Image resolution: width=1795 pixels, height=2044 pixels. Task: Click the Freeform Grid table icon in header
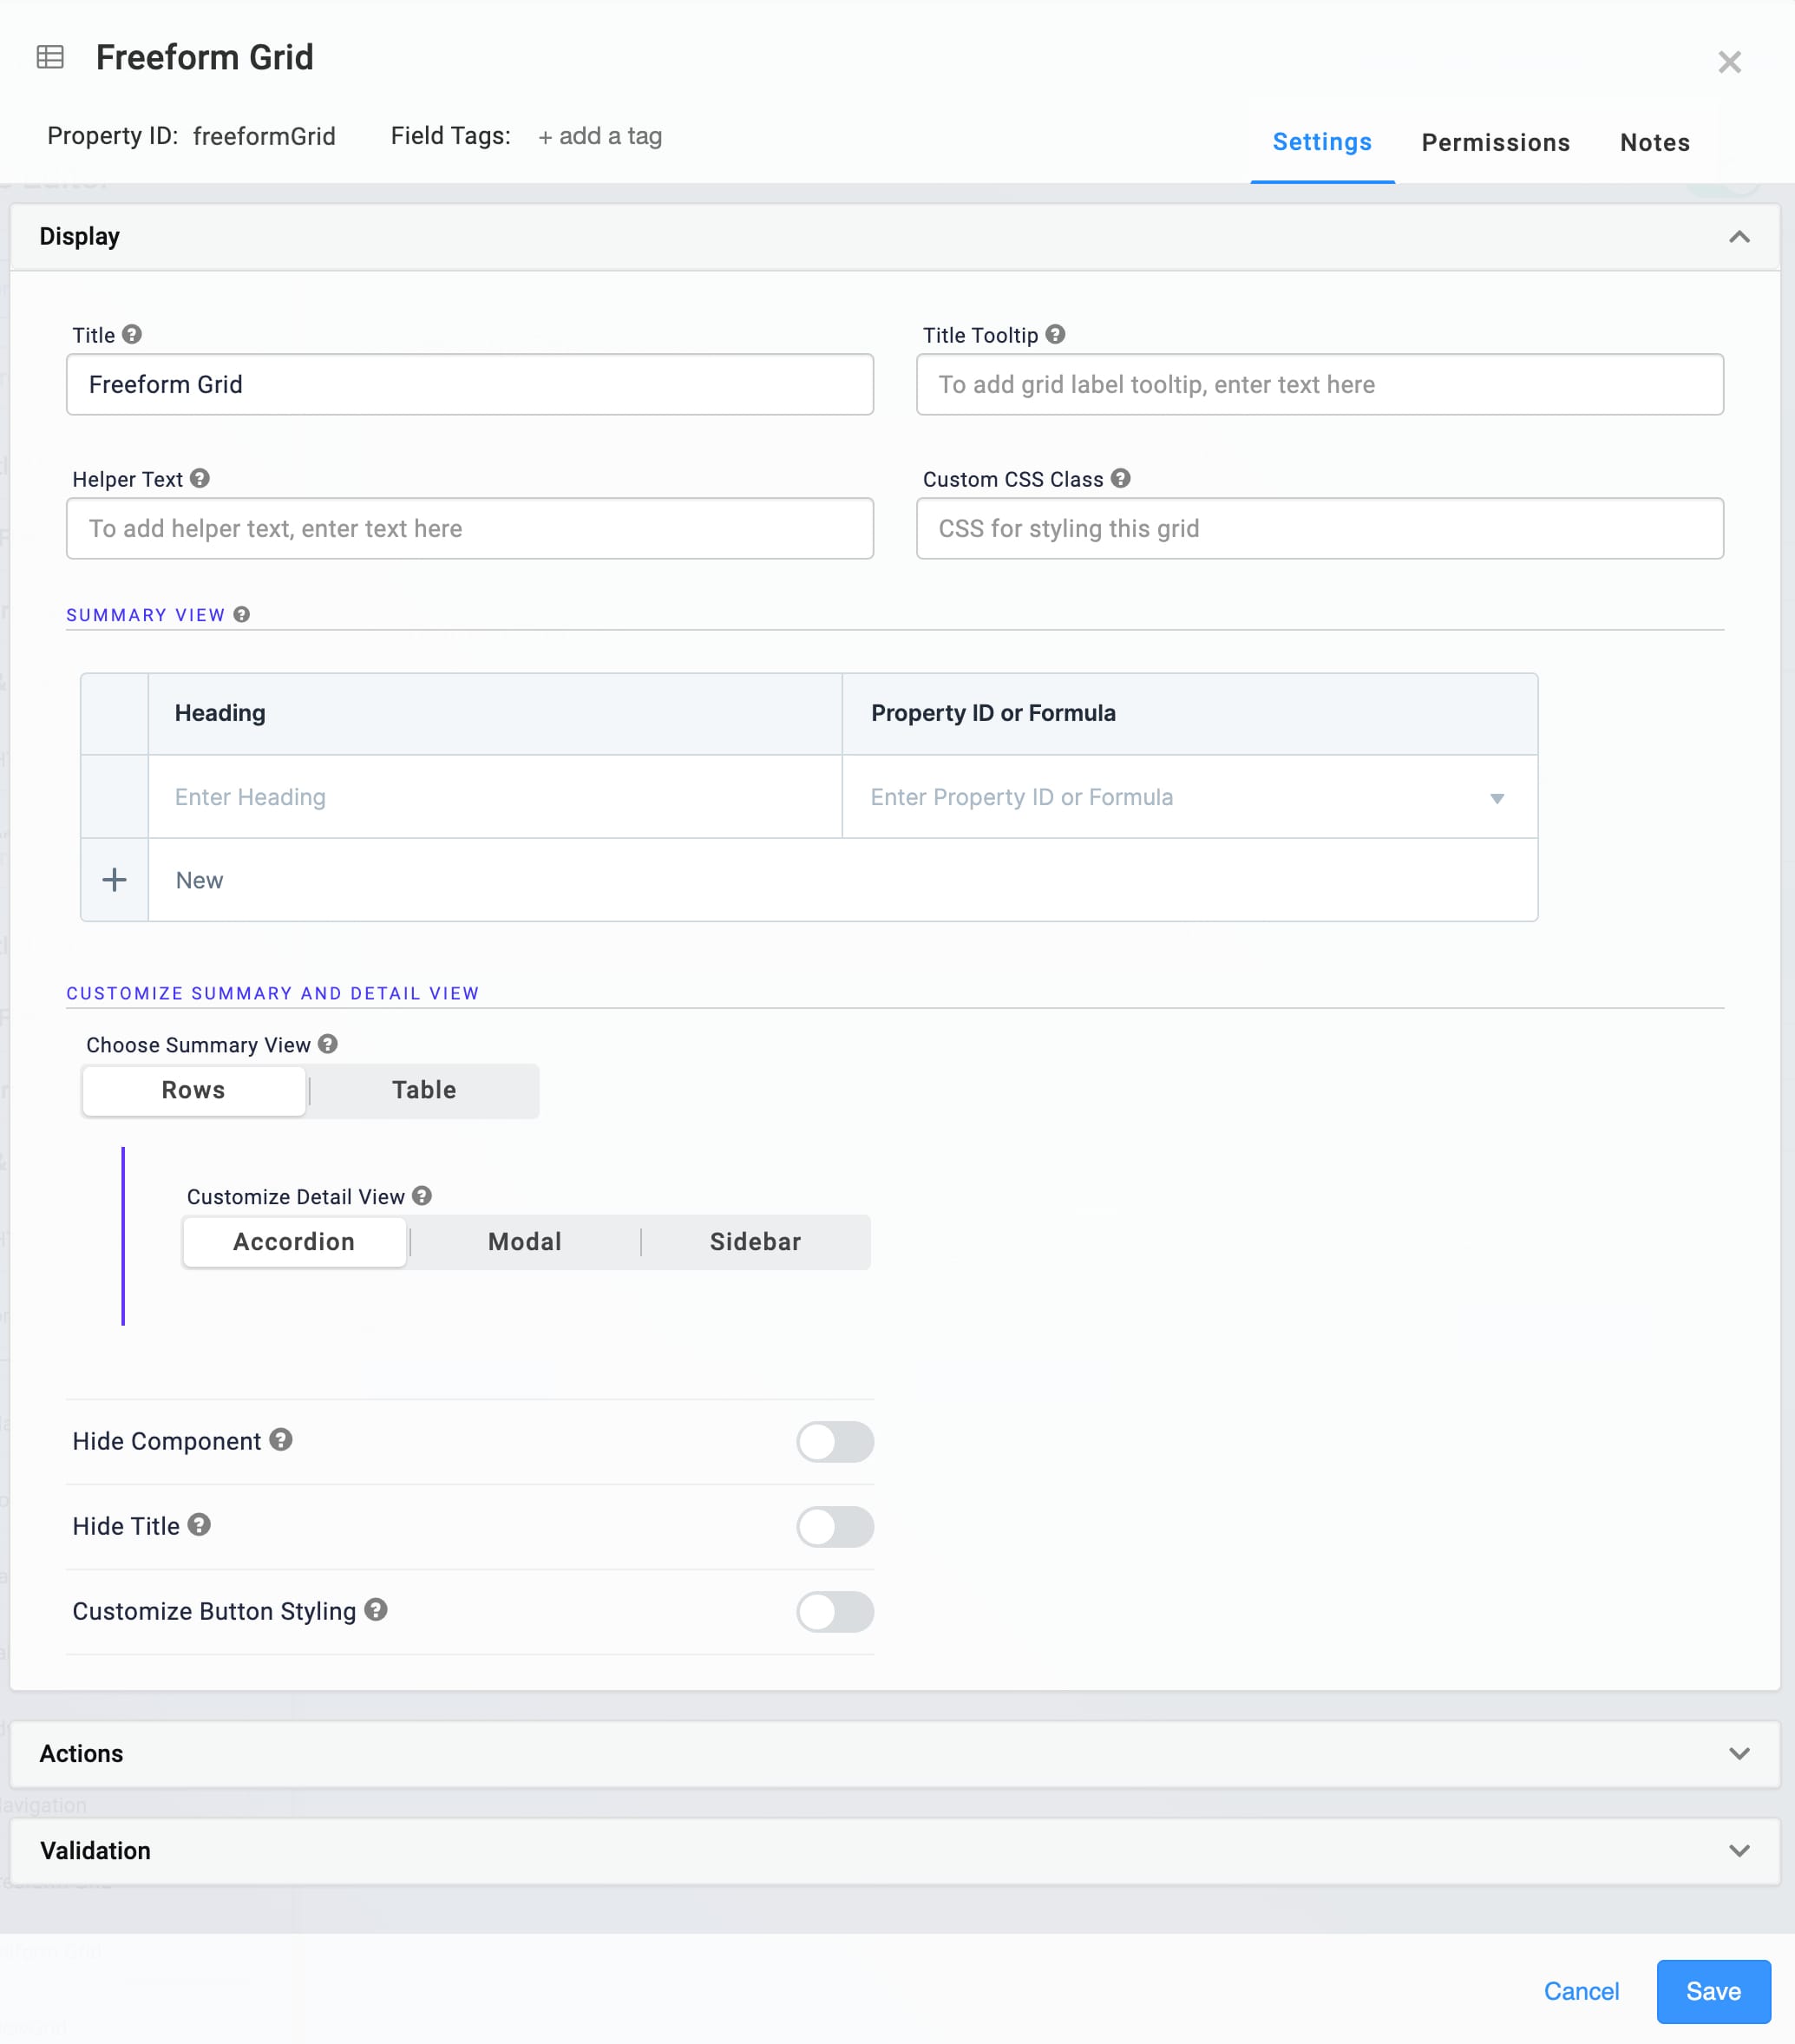(50, 57)
